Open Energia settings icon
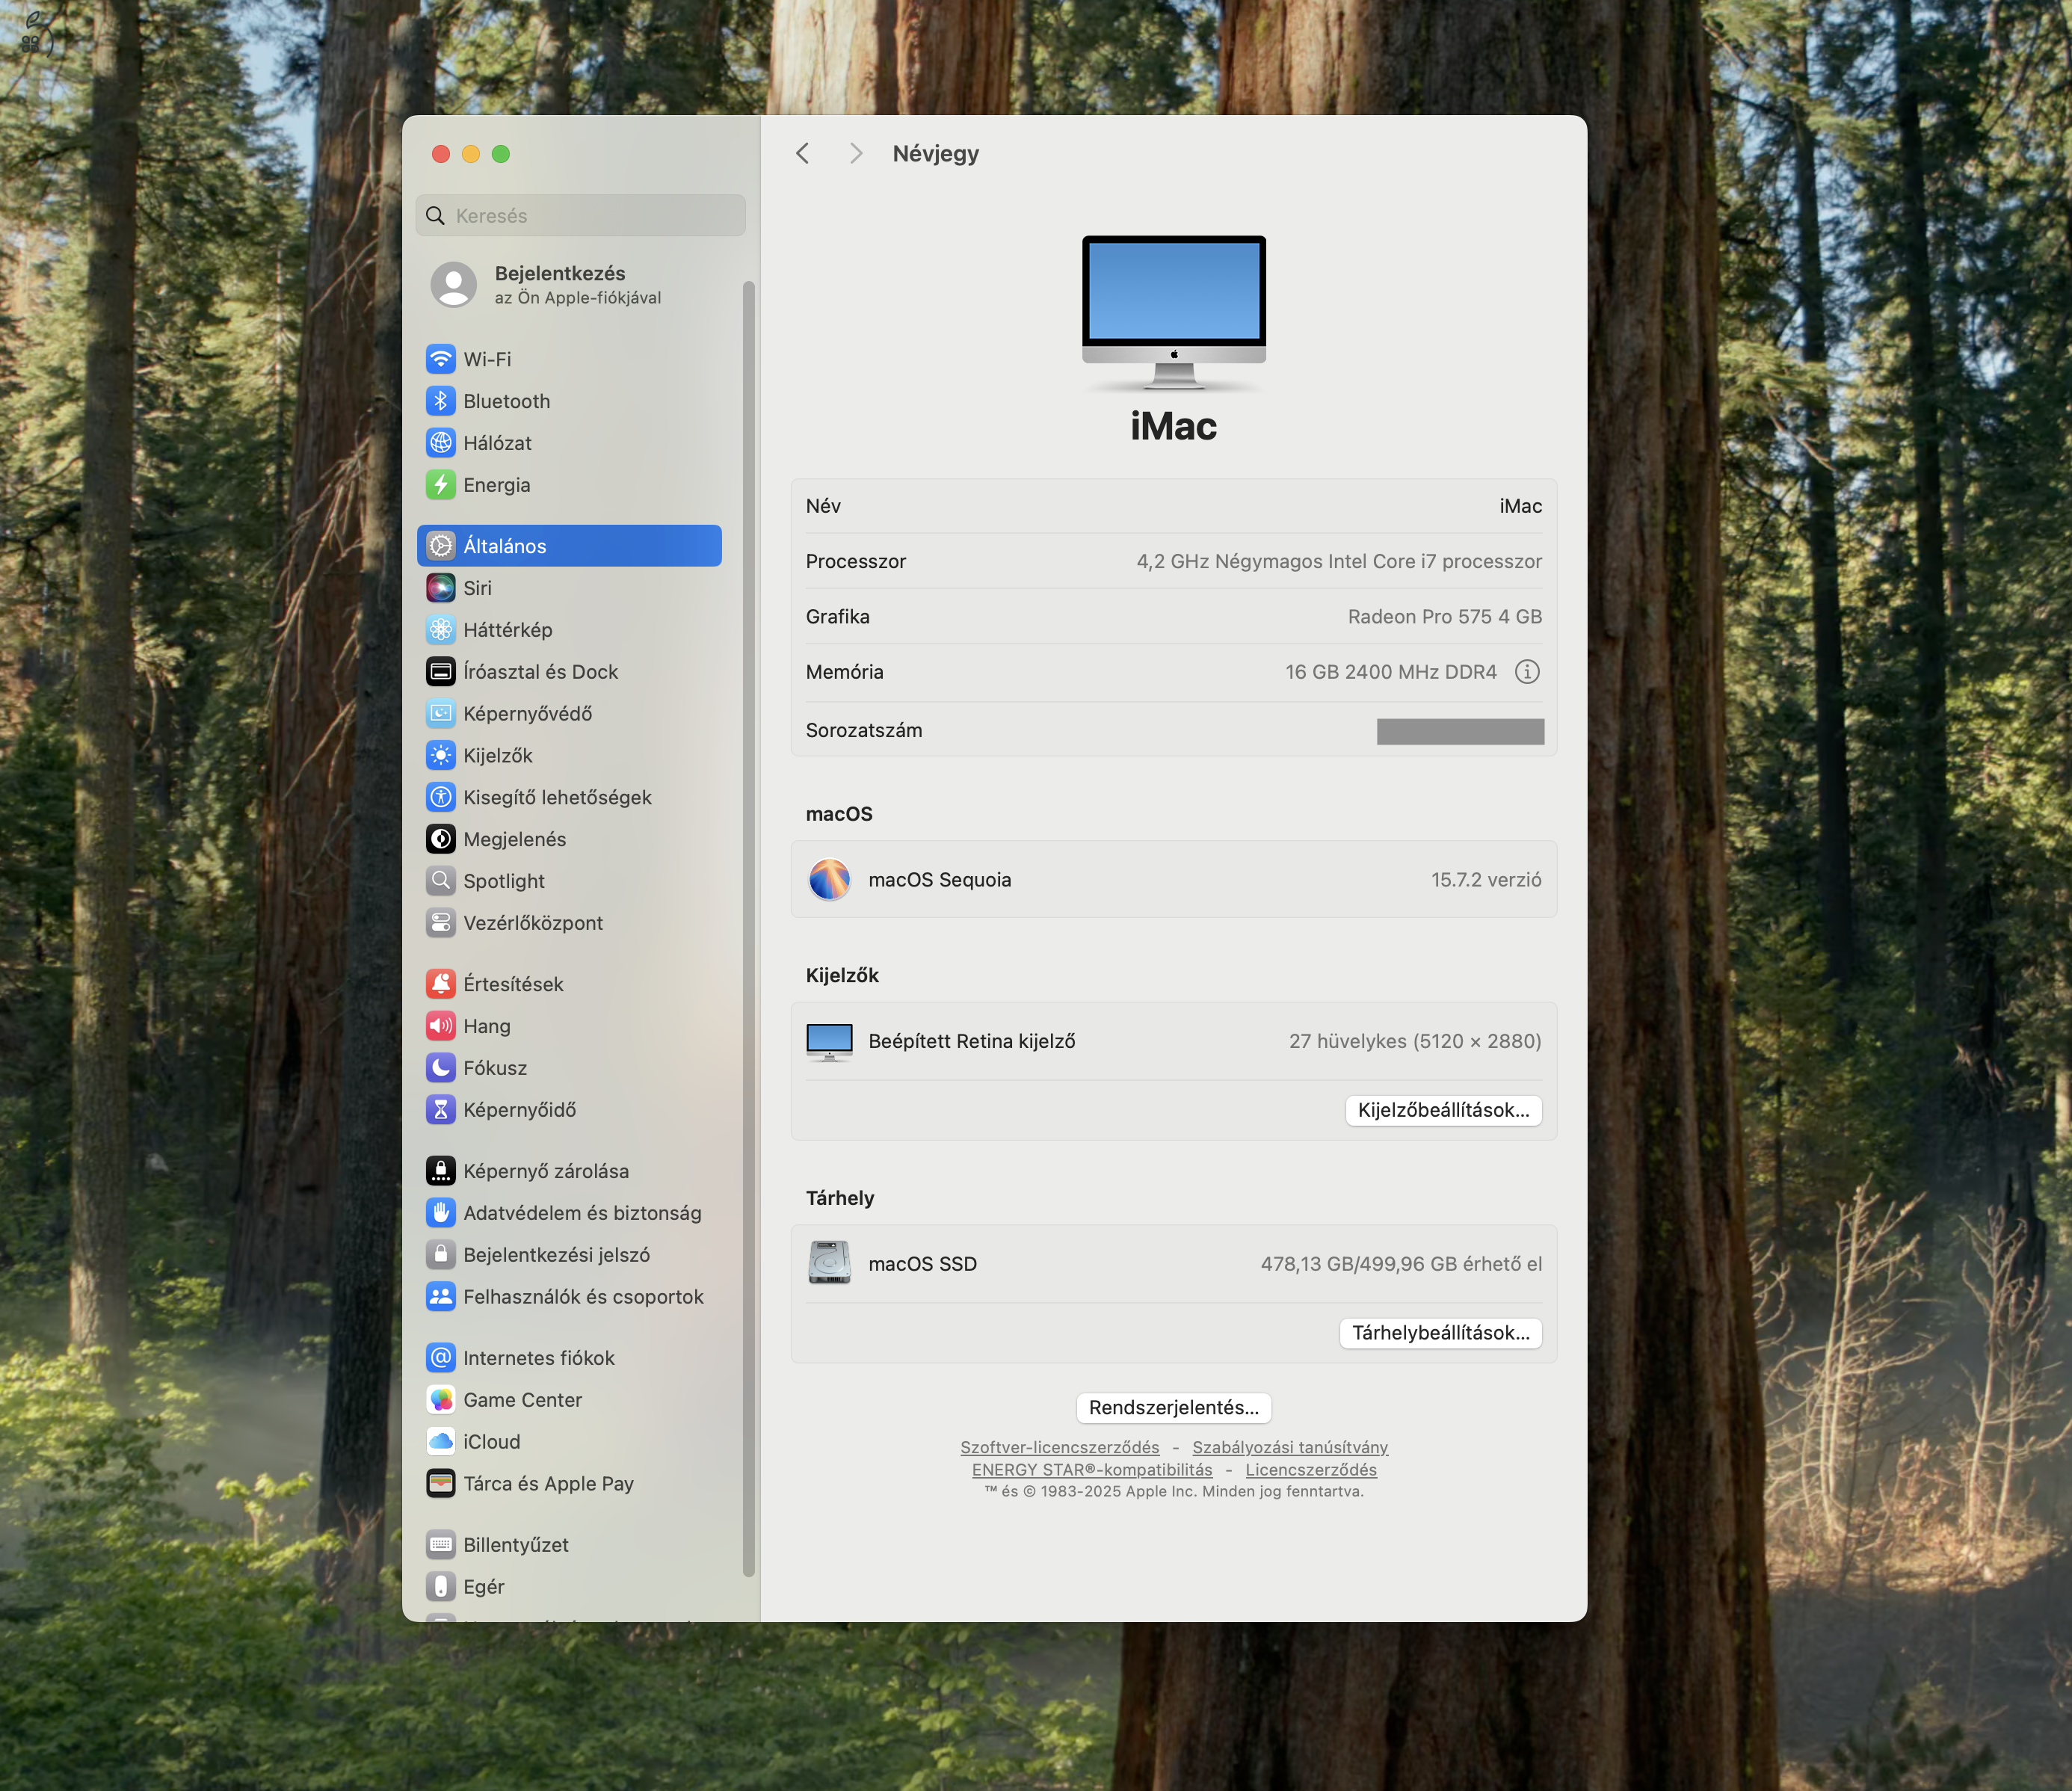 (x=440, y=485)
